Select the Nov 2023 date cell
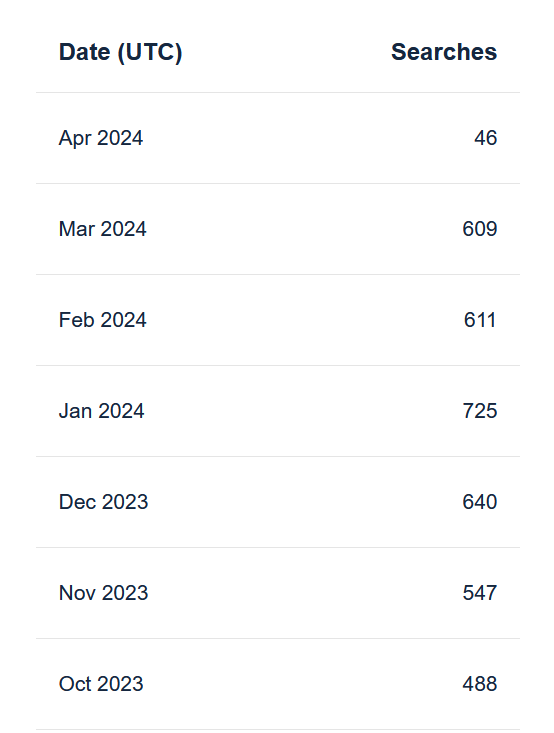Screen dimensions: 554x733 pos(103,593)
